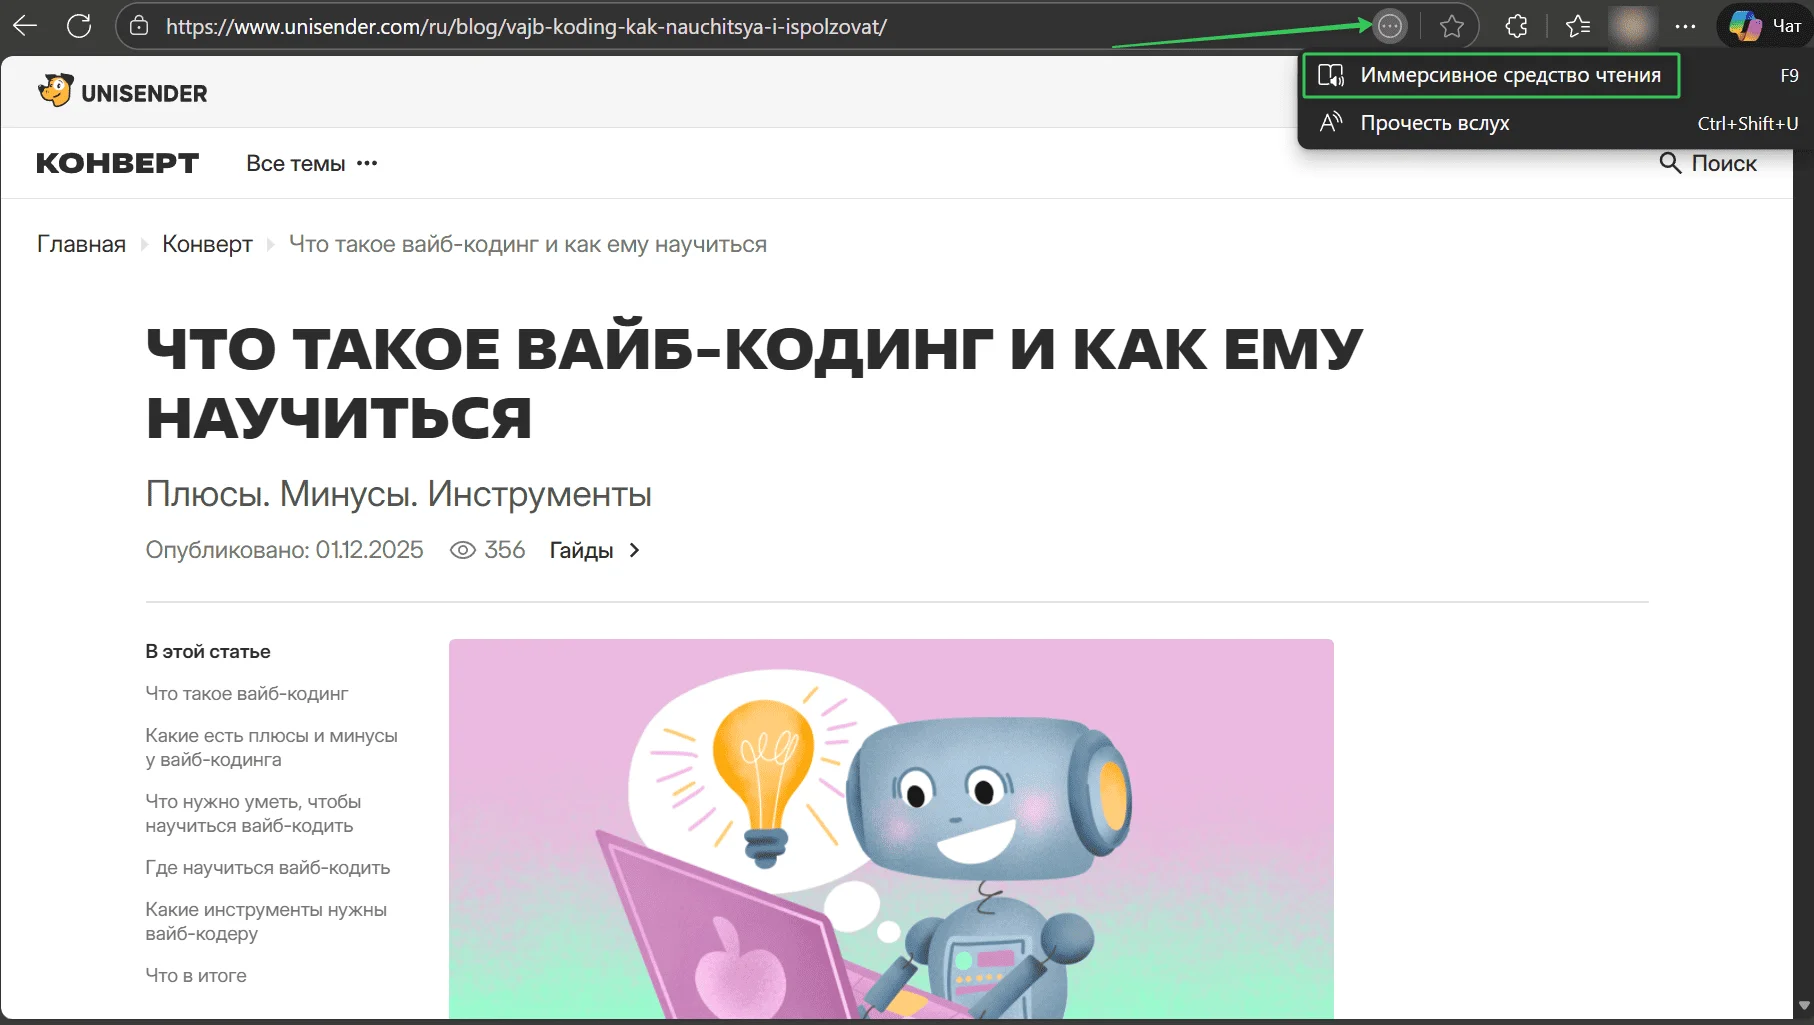The width and height of the screenshot is (1814, 1025).
Task: Click the robot article cover image
Action: point(890,828)
